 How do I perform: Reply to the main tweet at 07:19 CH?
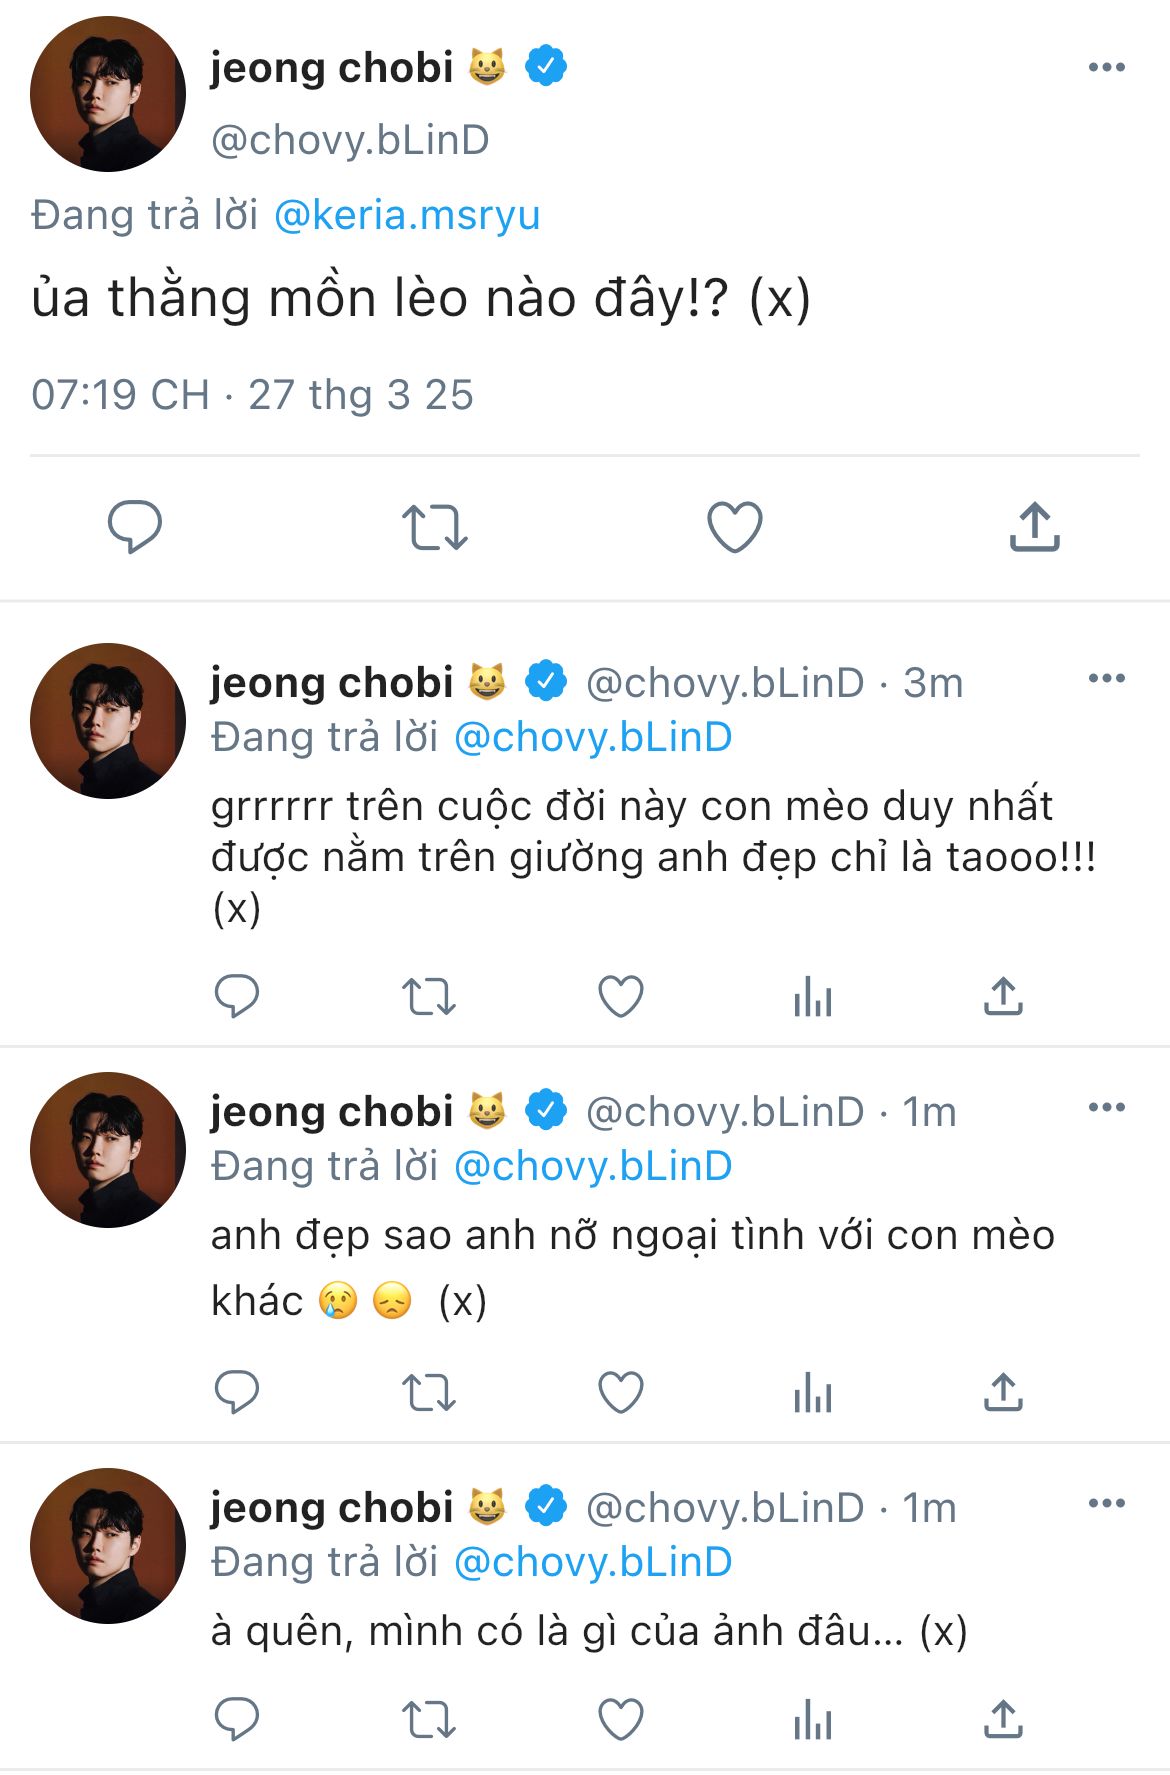(135, 526)
